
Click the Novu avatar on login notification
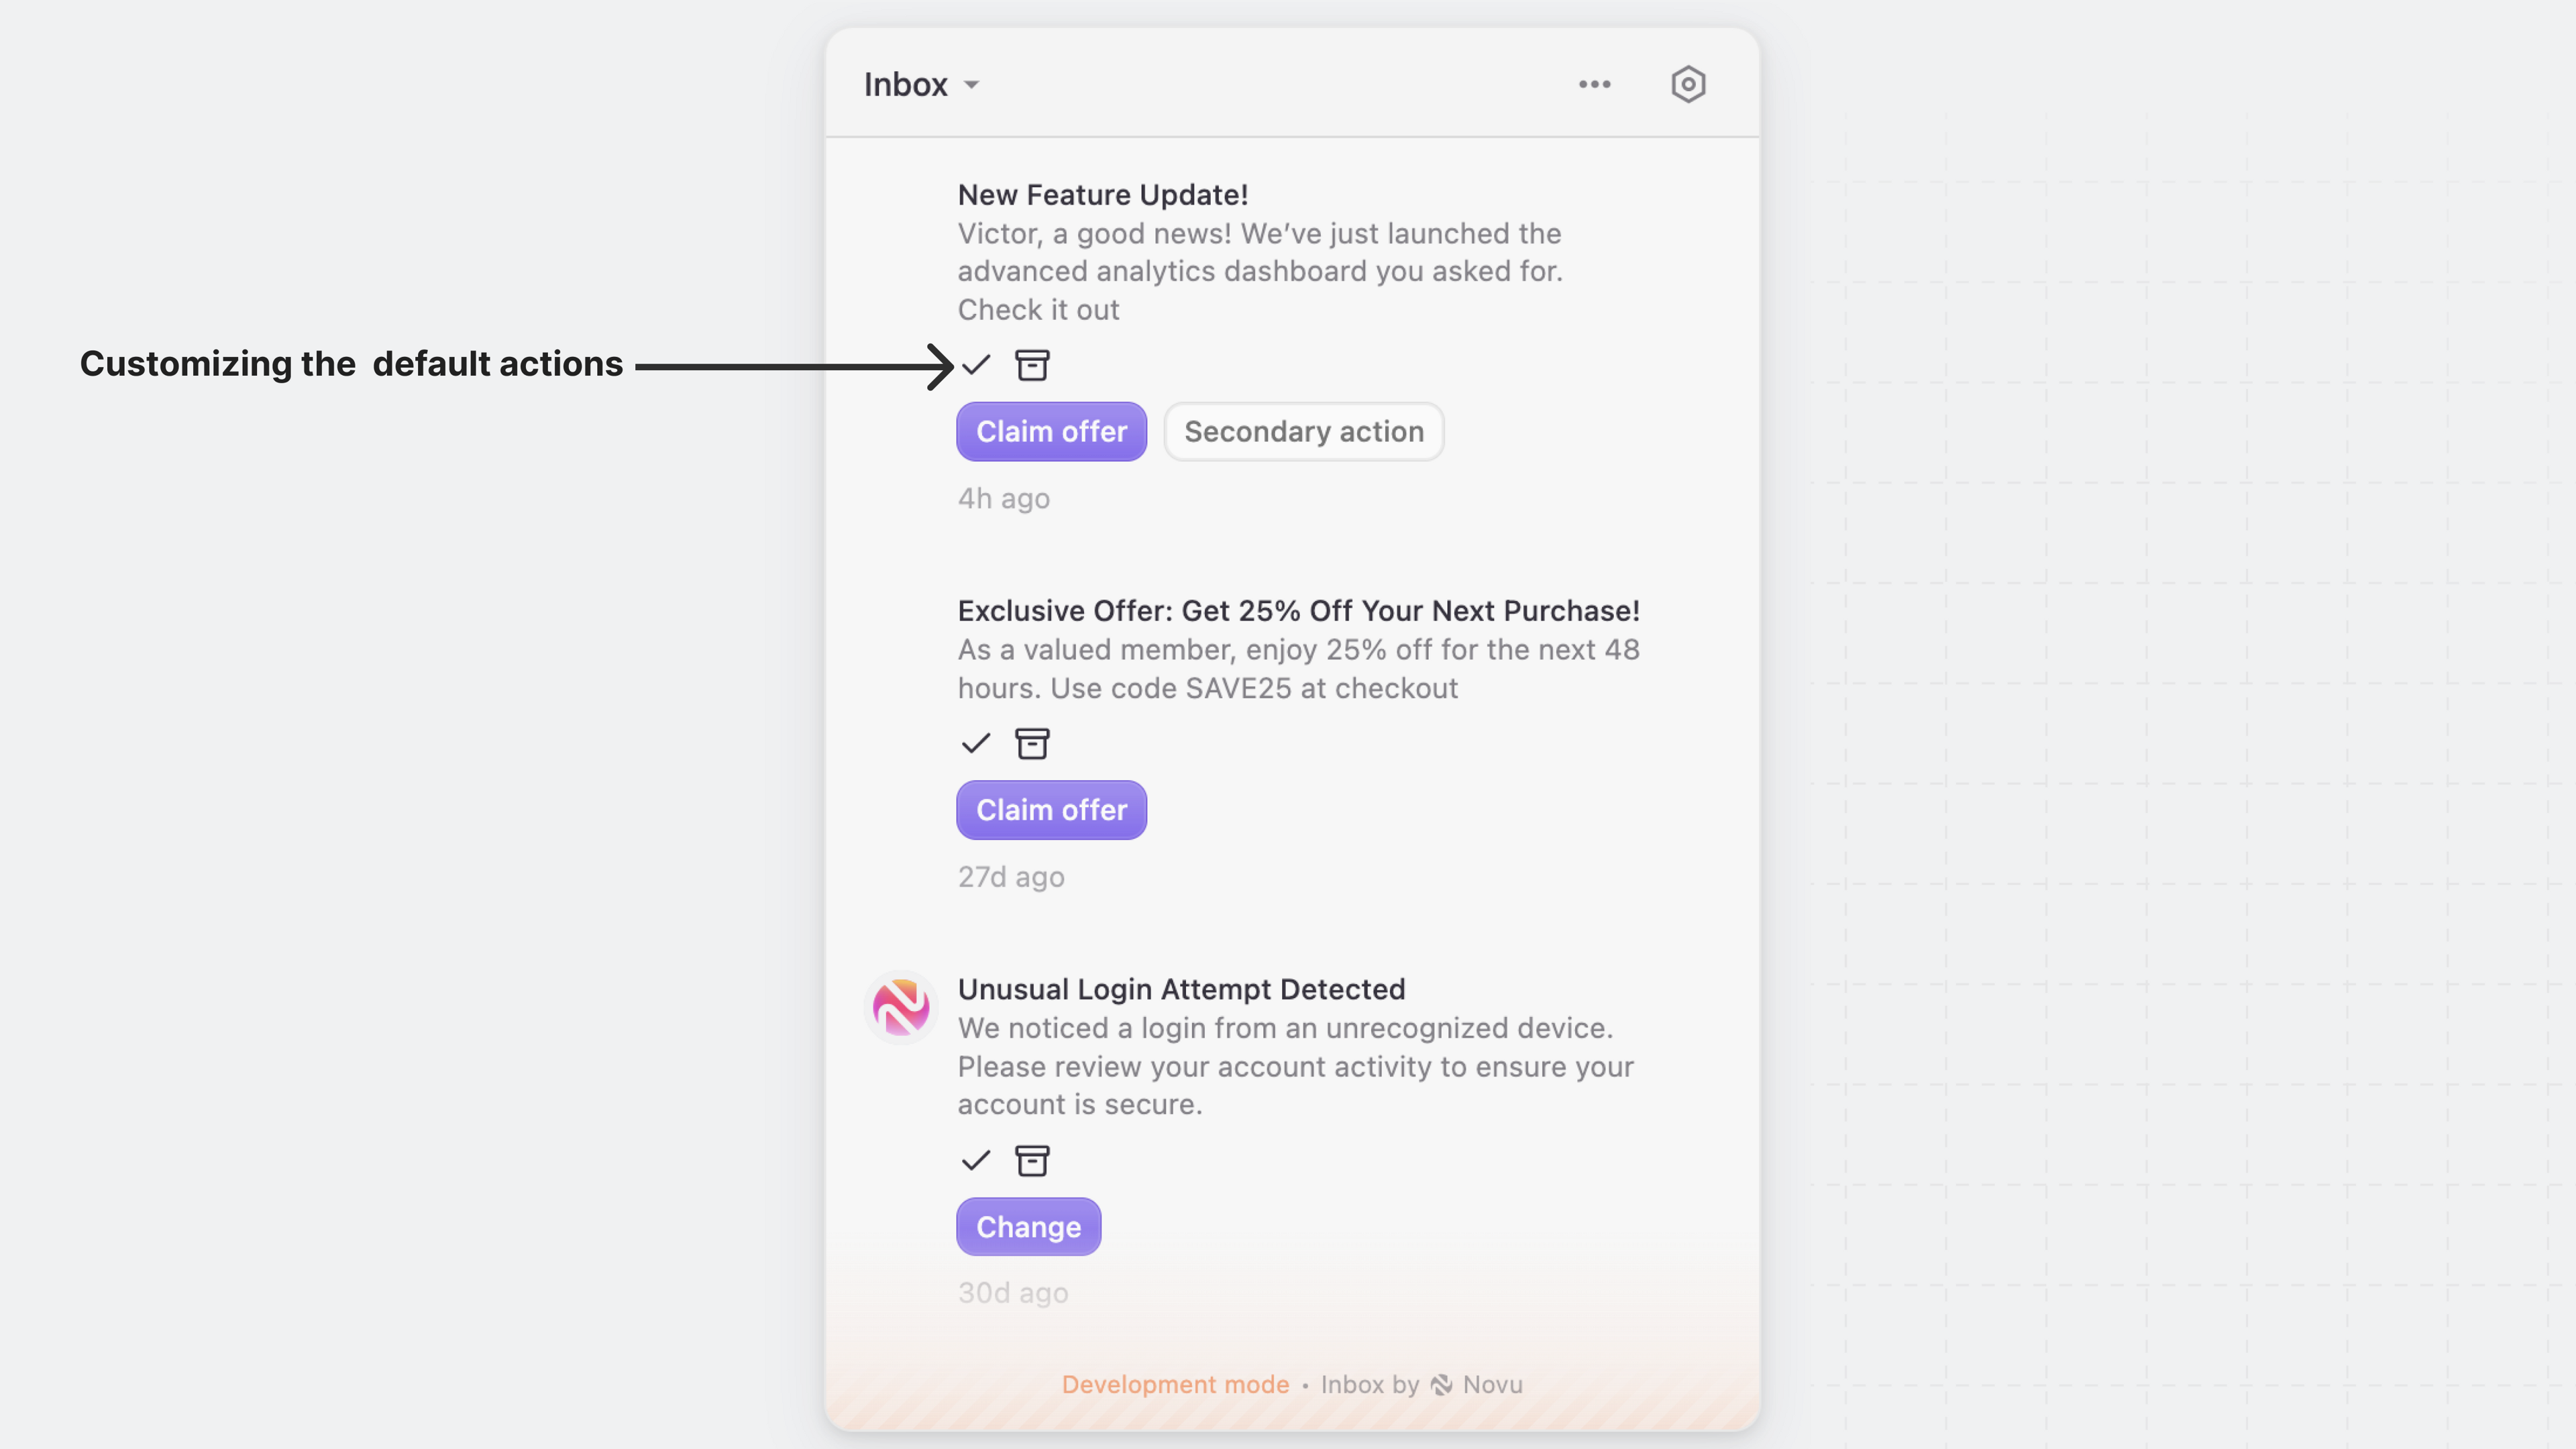[901, 1007]
